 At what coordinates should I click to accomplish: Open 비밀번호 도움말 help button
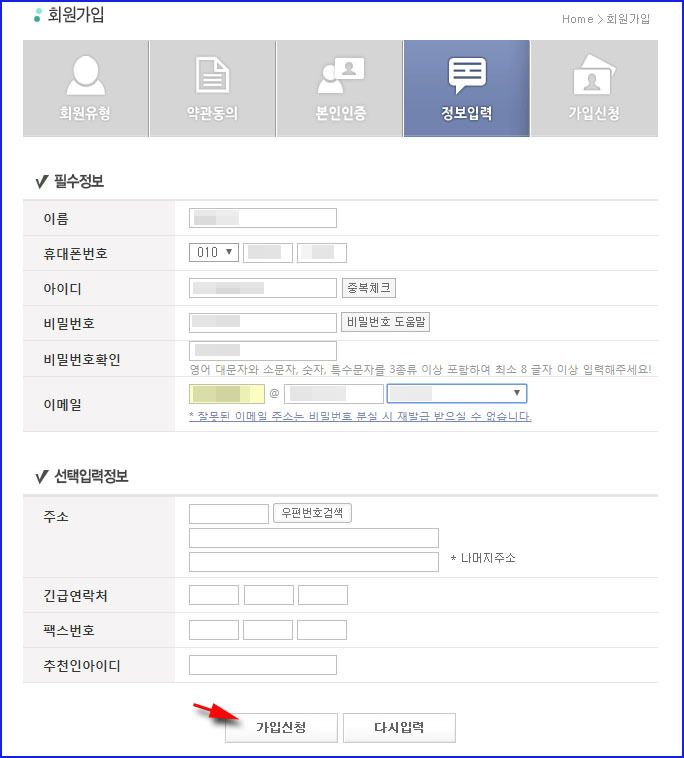pyautogui.click(x=385, y=322)
